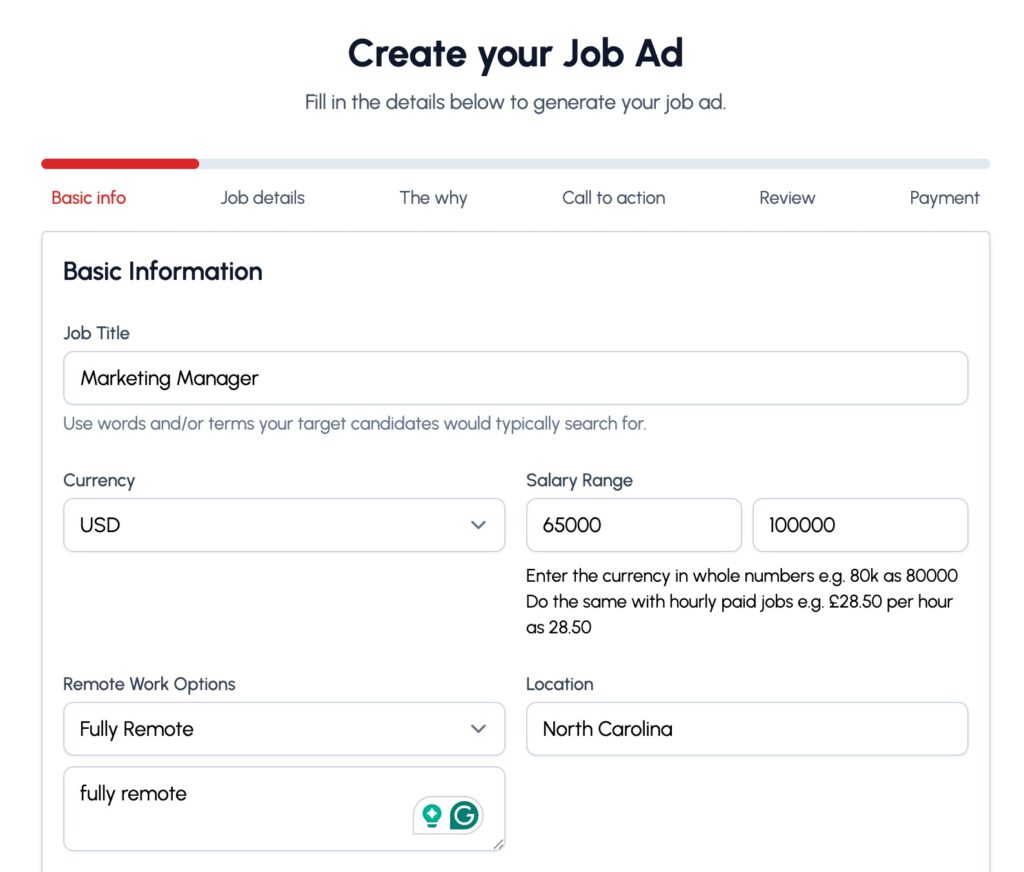Select the Payment step
Image resolution: width=1024 pixels, height=872 pixels.
(x=944, y=198)
